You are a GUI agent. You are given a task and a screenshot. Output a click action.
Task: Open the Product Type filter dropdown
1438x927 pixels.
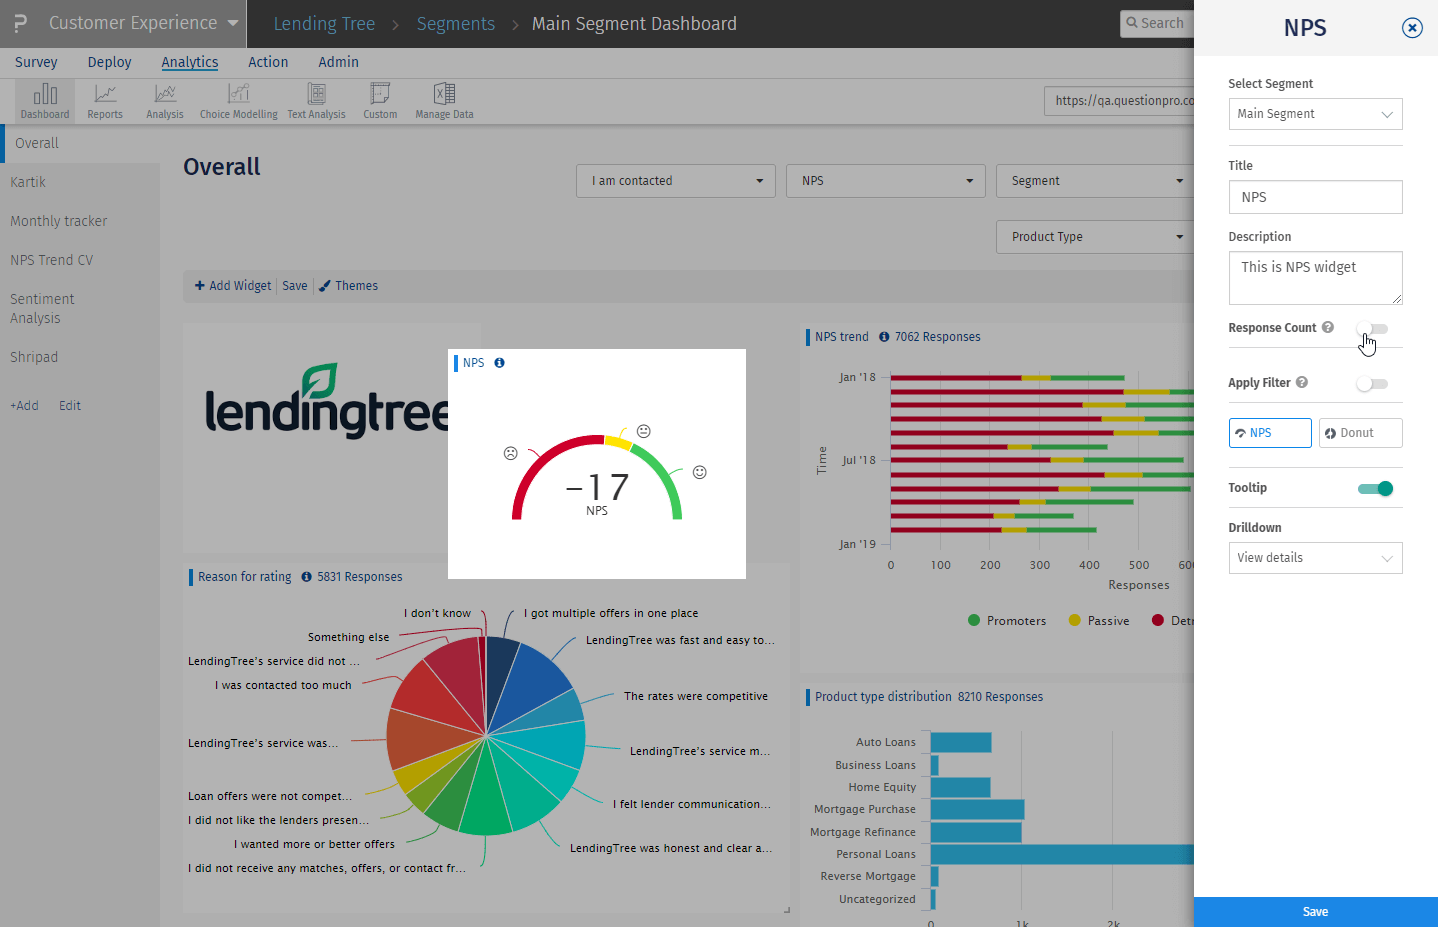pos(1095,237)
